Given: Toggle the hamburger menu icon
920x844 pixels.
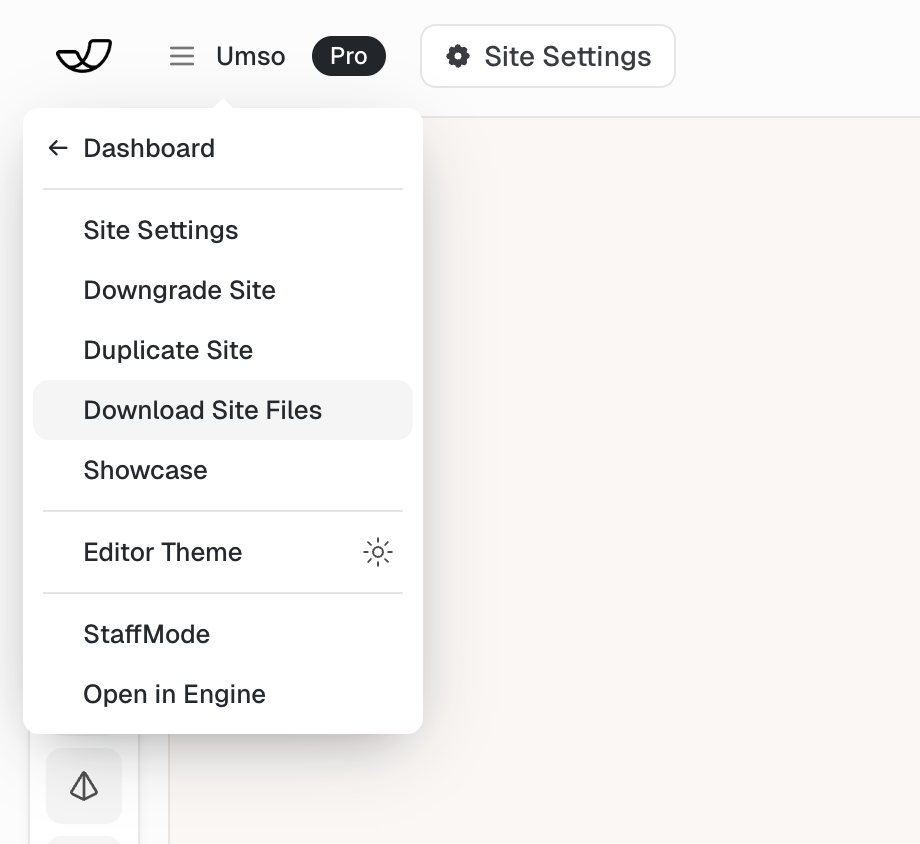Looking at the screenshot, I should tap(182, 56).
